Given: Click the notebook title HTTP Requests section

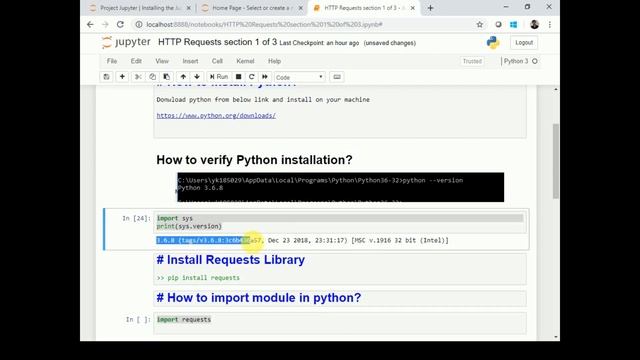Looking at the screenshot, I should tap(217, 42).
